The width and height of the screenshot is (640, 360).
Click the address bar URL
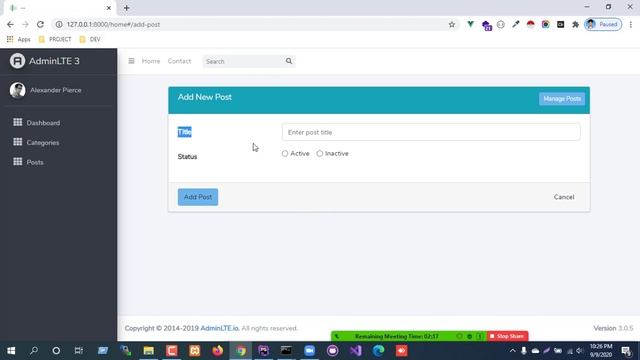coord(113,24)
